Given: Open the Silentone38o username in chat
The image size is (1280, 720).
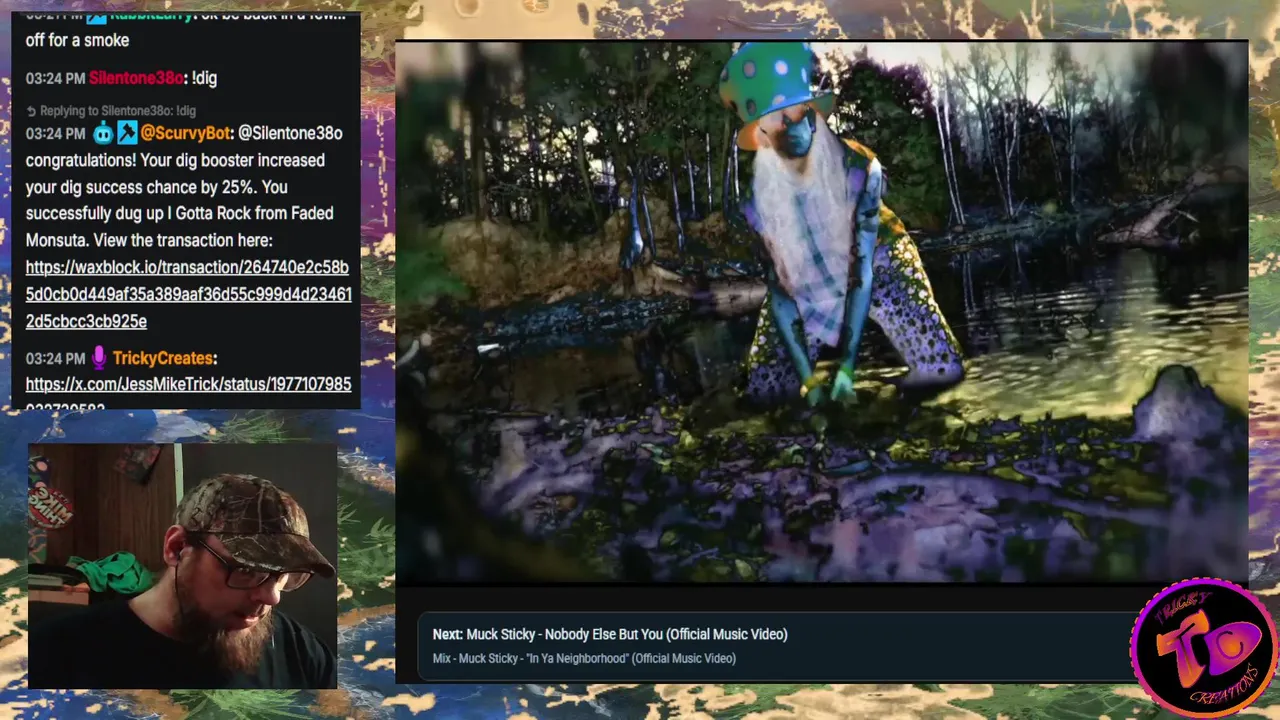Looking at the screenshot, I should click(136, 78).
